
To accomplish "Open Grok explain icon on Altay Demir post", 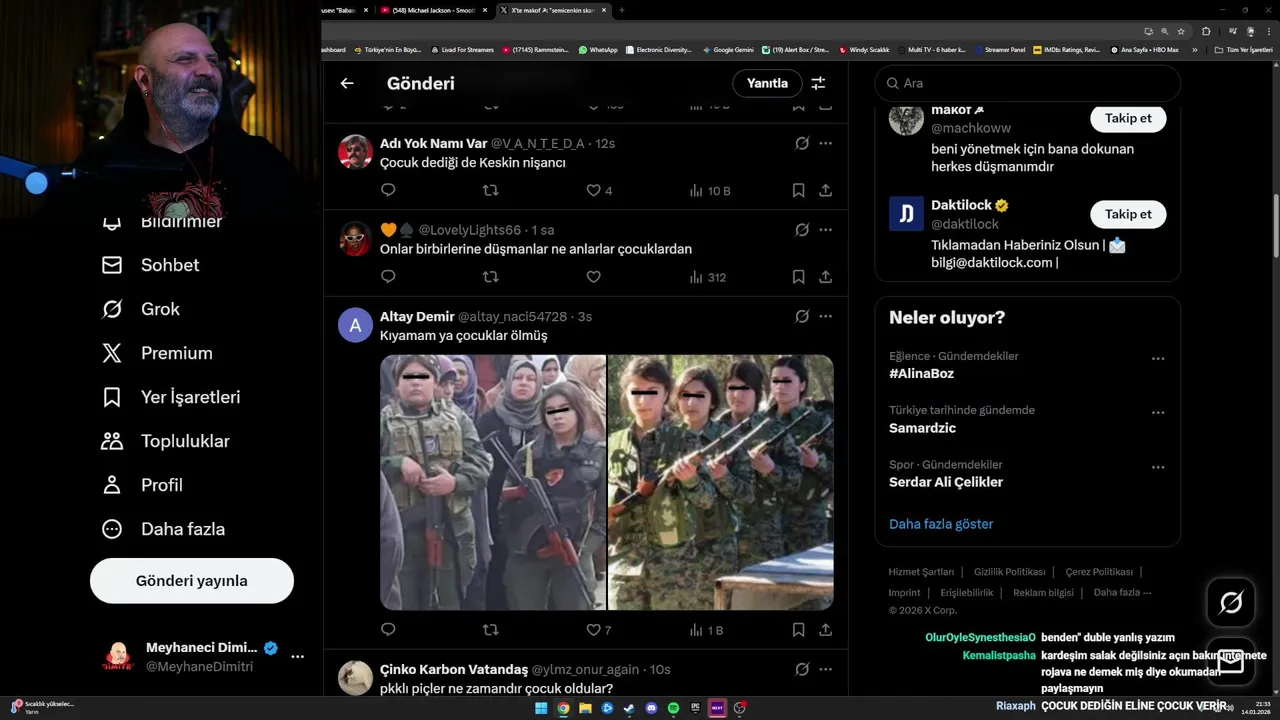I will (x=802, y=316).
